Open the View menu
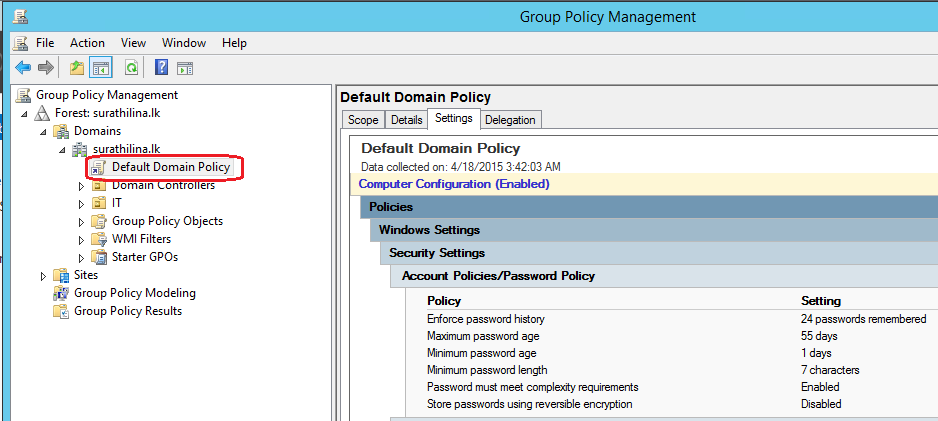Image resolution: width=938 pixels, height=421 pixels. pos(133,43)
